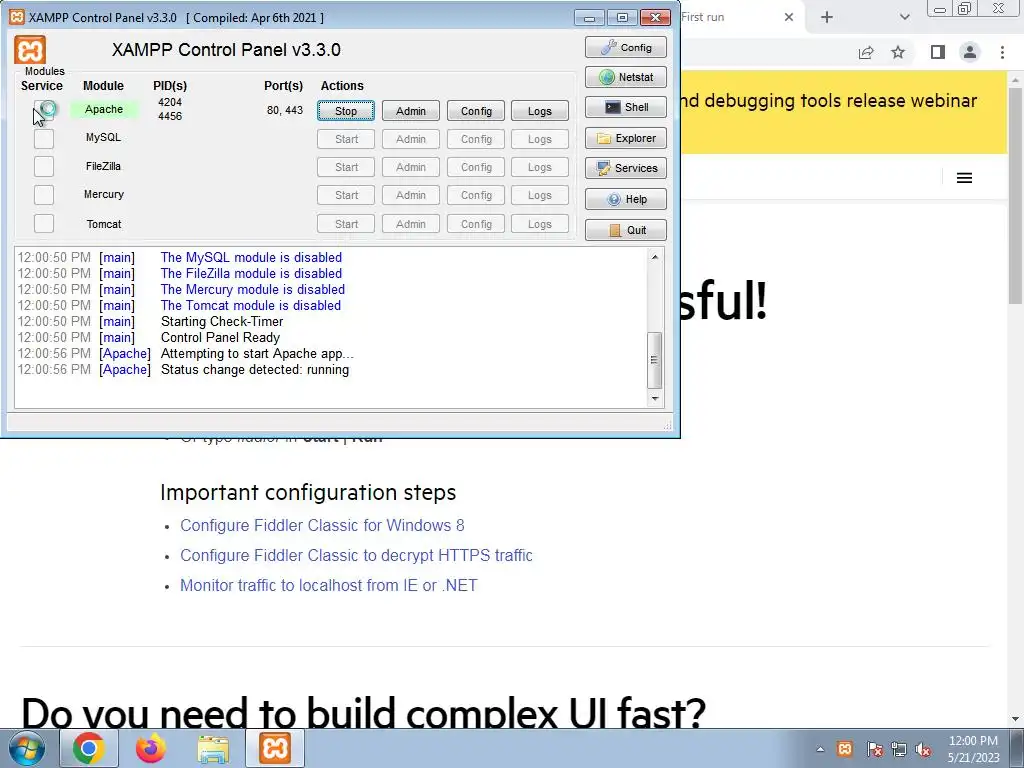This screenshot has width=1024, height=768.
Task: Click the Apache ports value '80, 443'
Action: point(285,110)
